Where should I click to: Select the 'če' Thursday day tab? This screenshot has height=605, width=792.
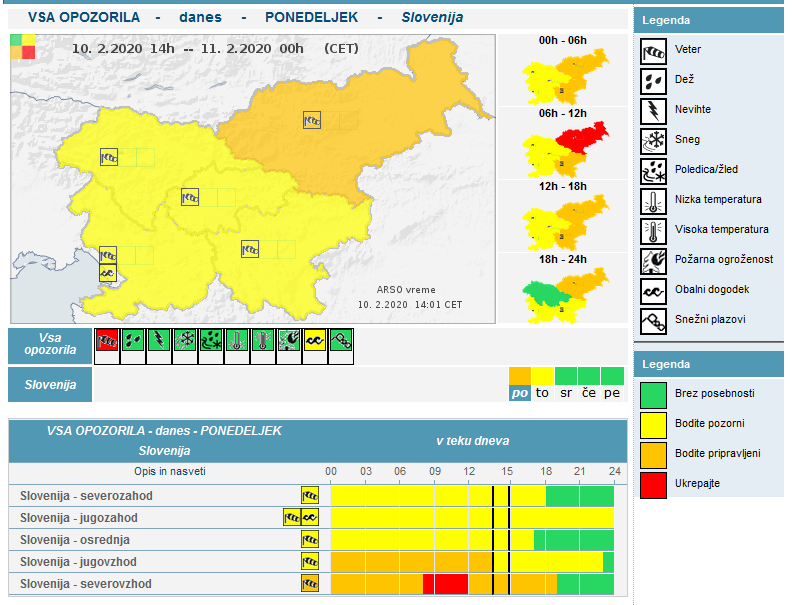(588, 385)
